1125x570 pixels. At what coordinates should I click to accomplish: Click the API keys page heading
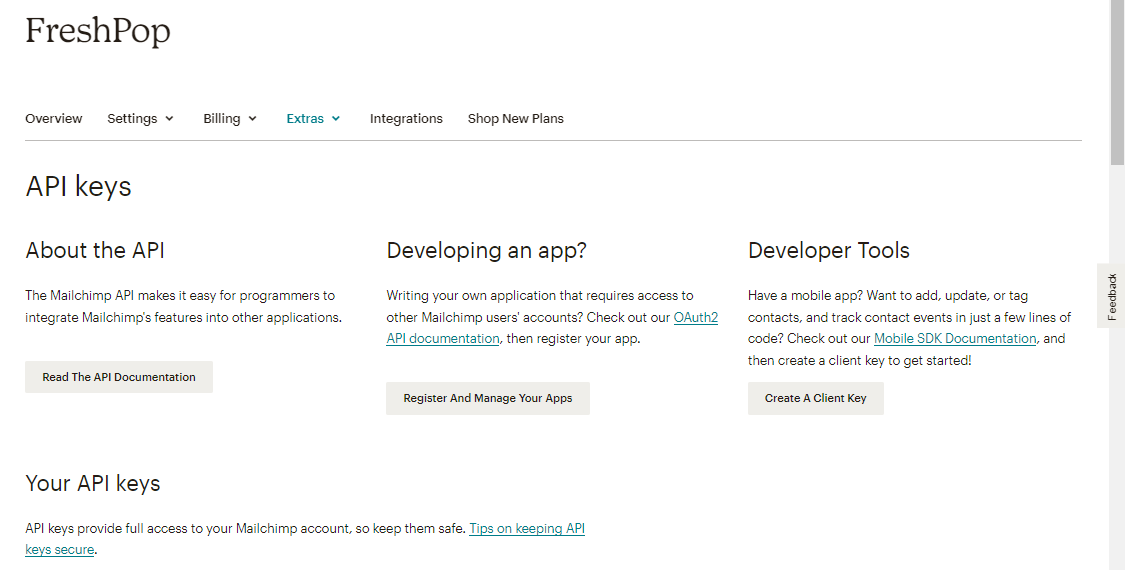(78, 187)
